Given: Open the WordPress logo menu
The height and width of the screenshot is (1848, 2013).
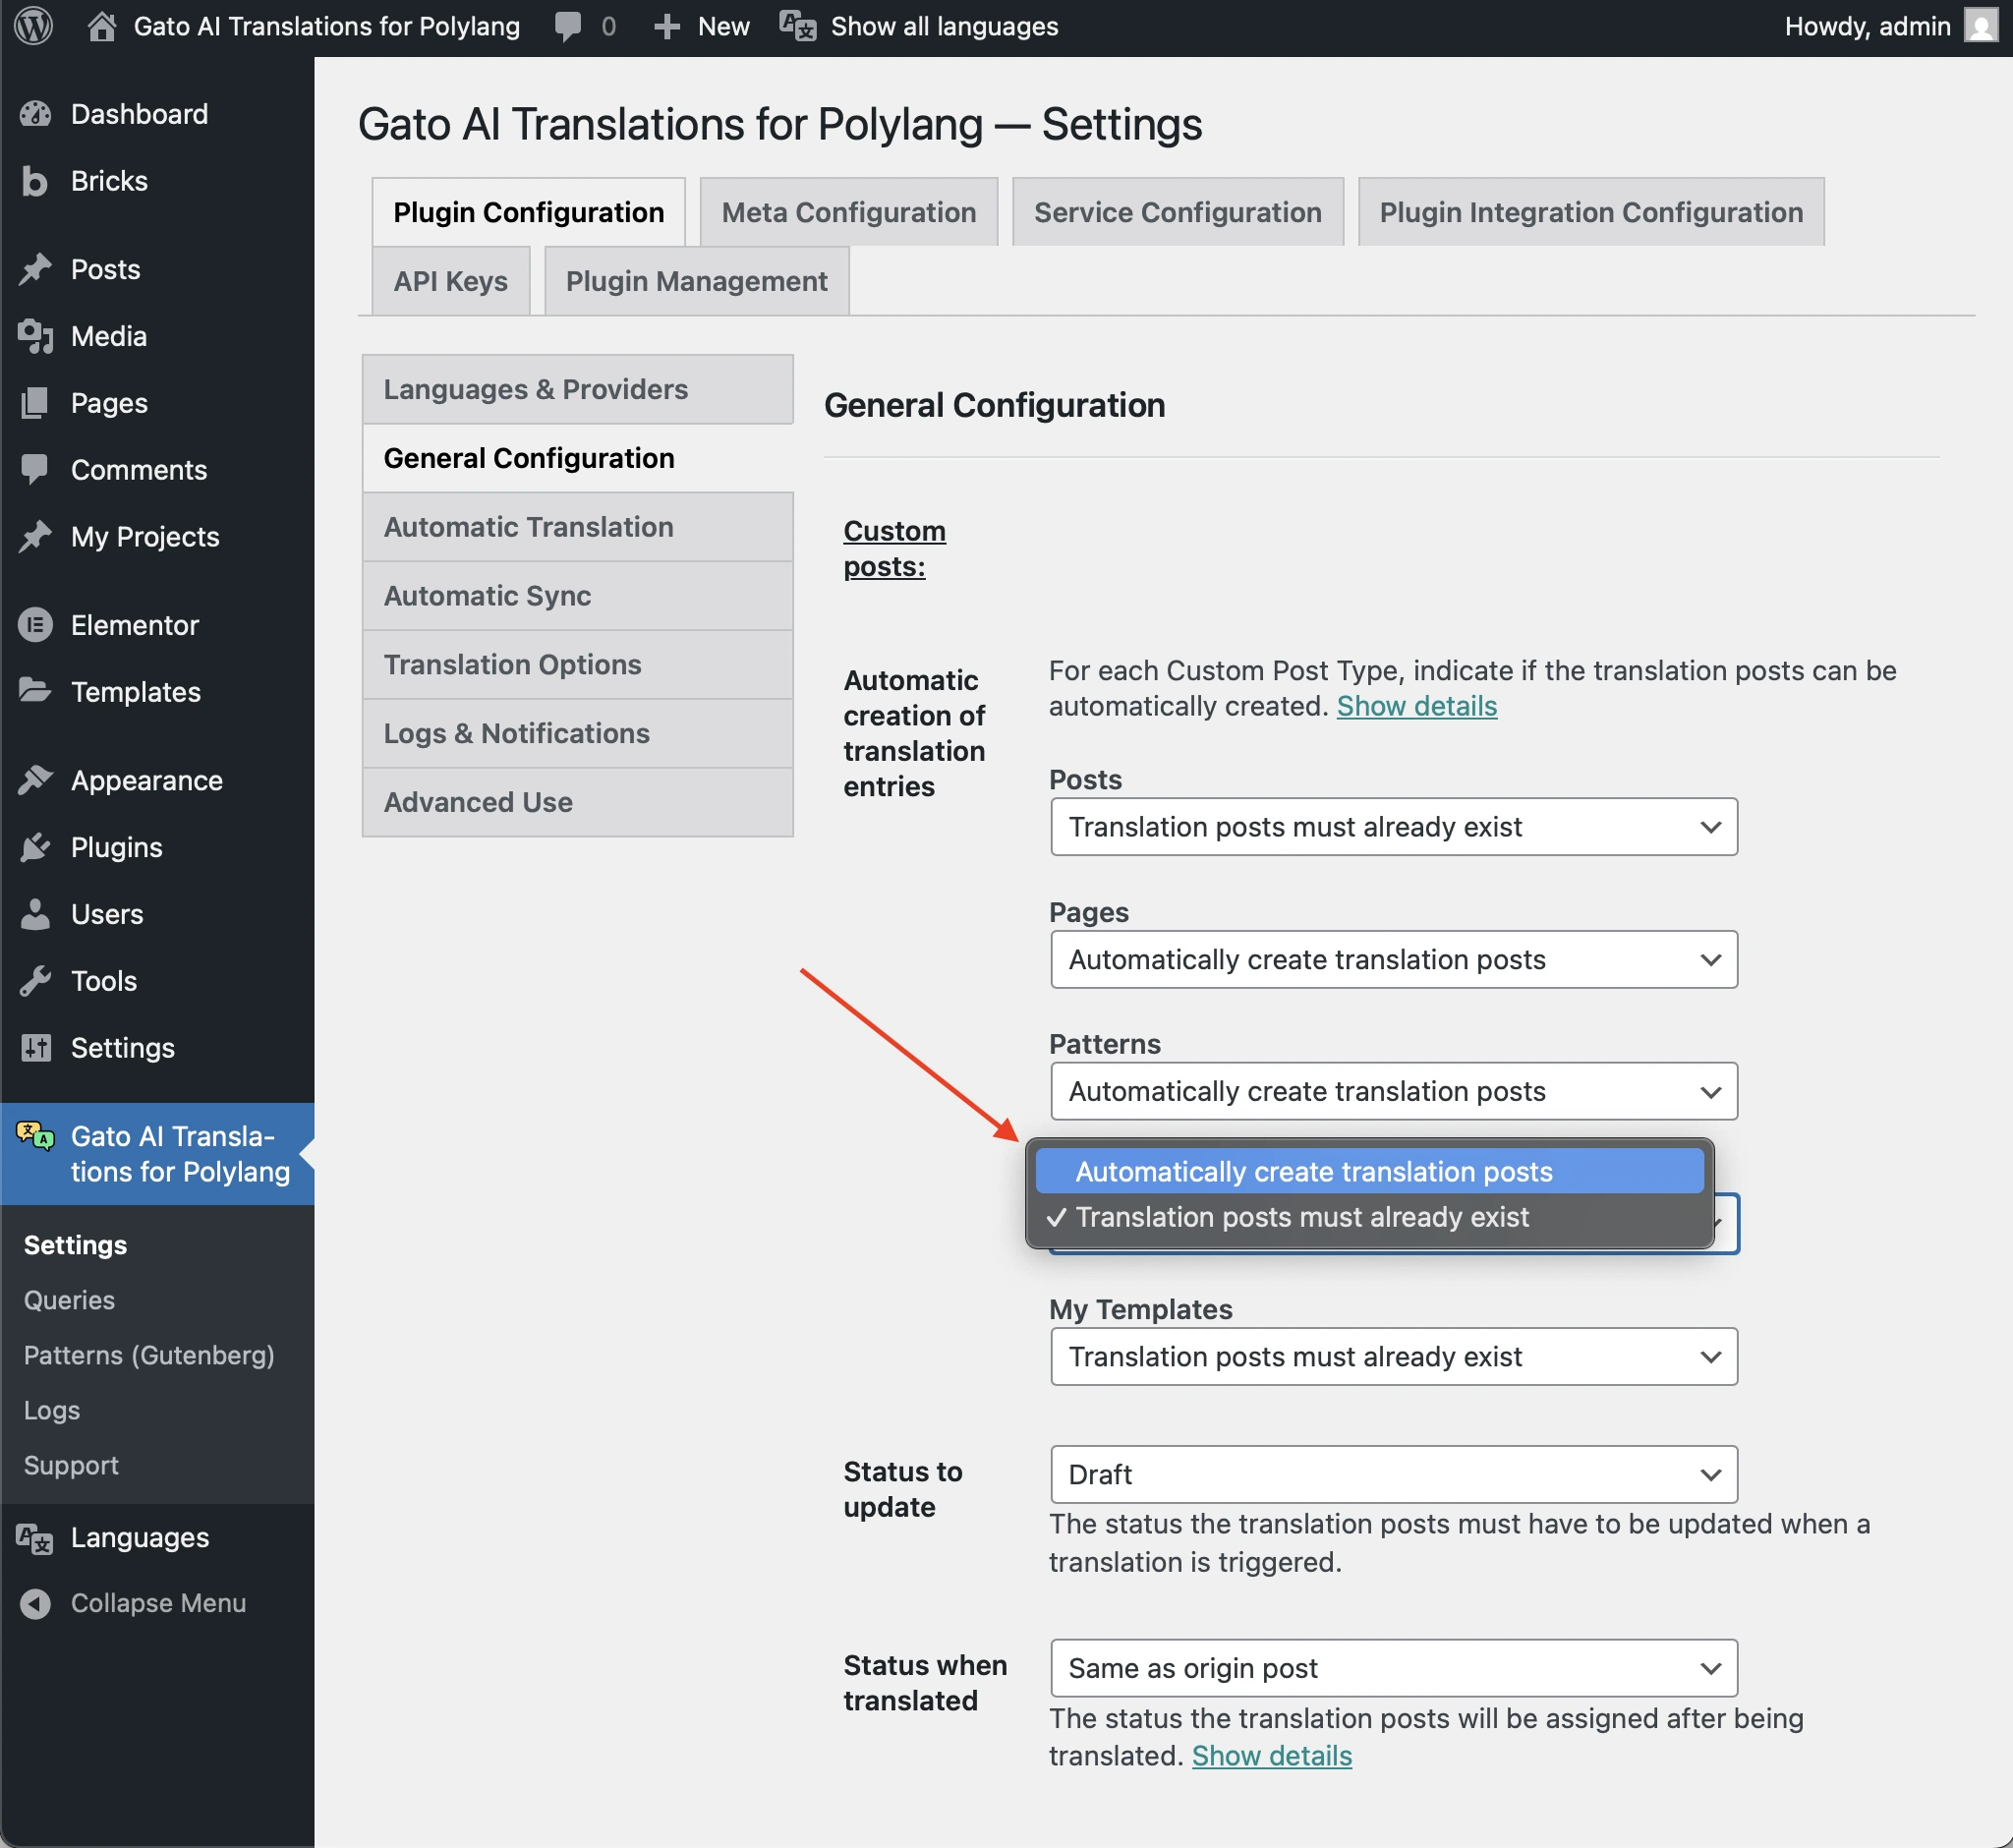Looking at the screenshot, I should [x=33, y=26].
